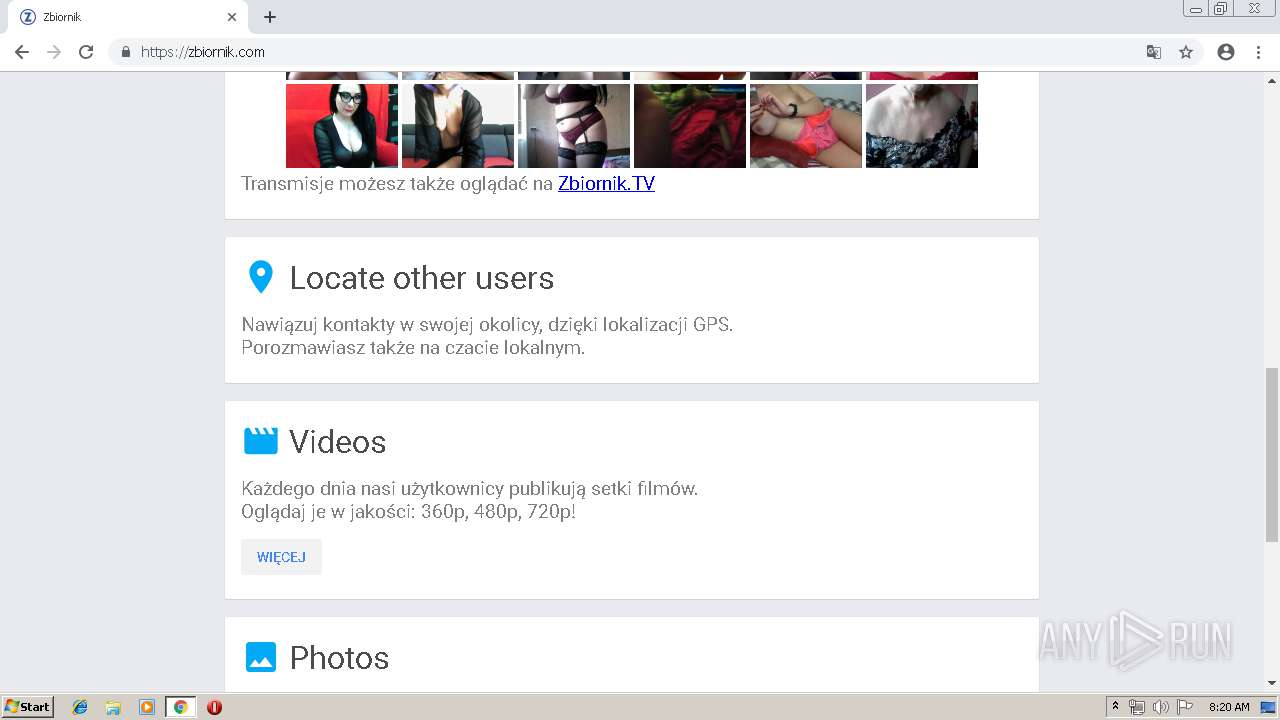Follow the Zbiornik.TV link

click(606, 183)
